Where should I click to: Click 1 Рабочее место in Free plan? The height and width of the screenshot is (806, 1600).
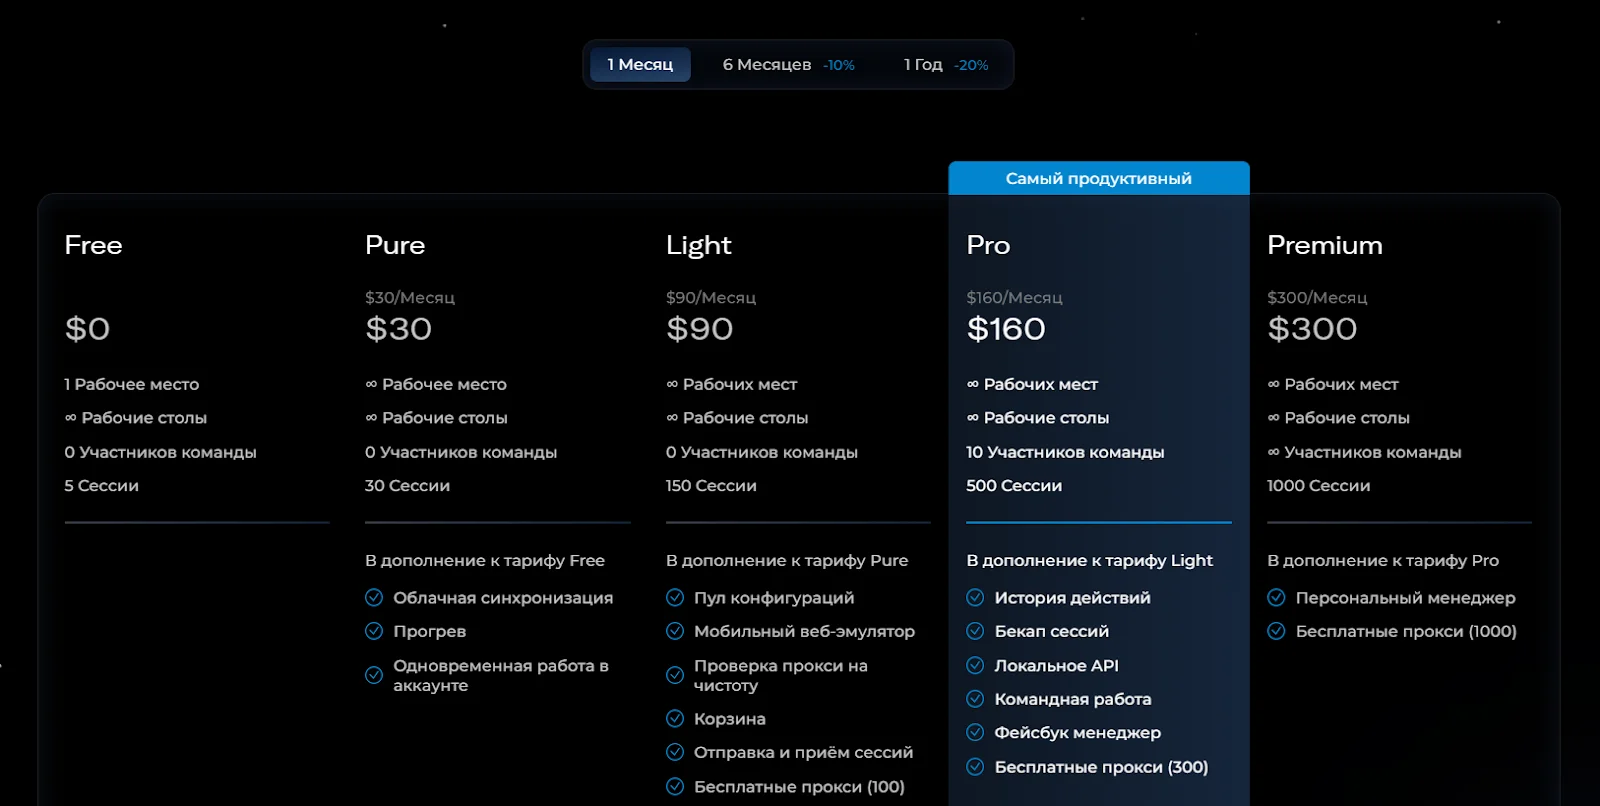point(132,384)
